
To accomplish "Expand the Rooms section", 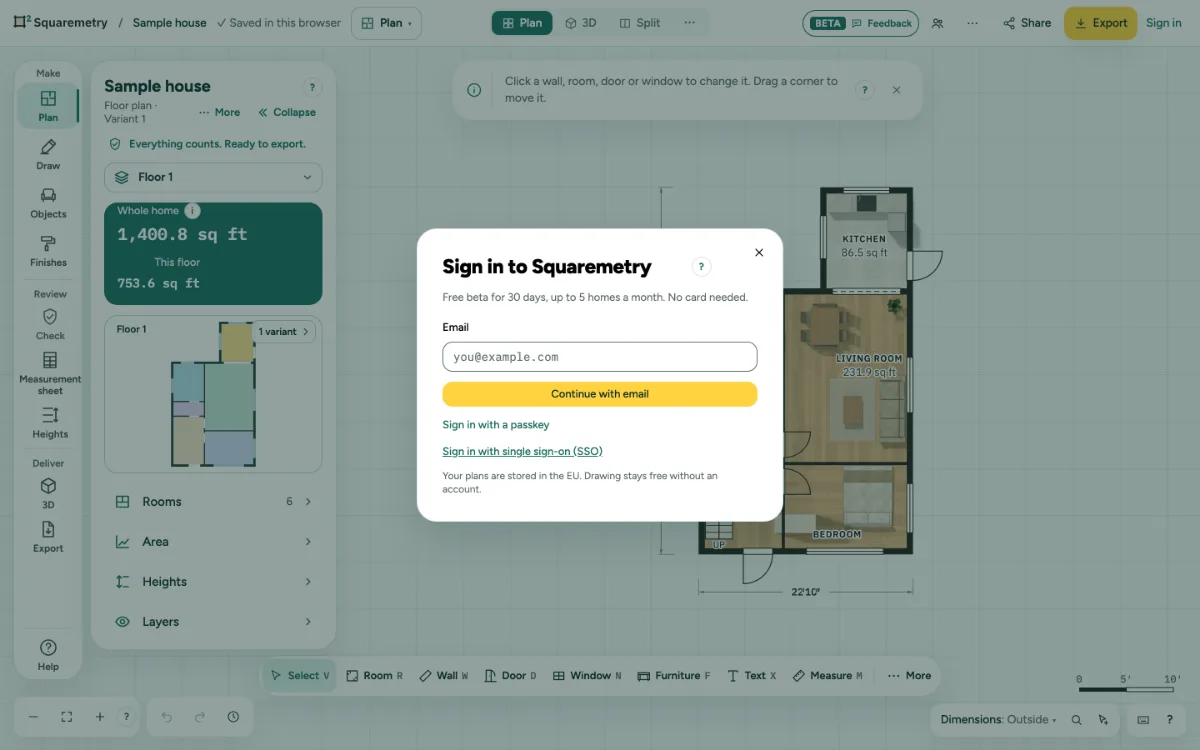I will (213, 502).
